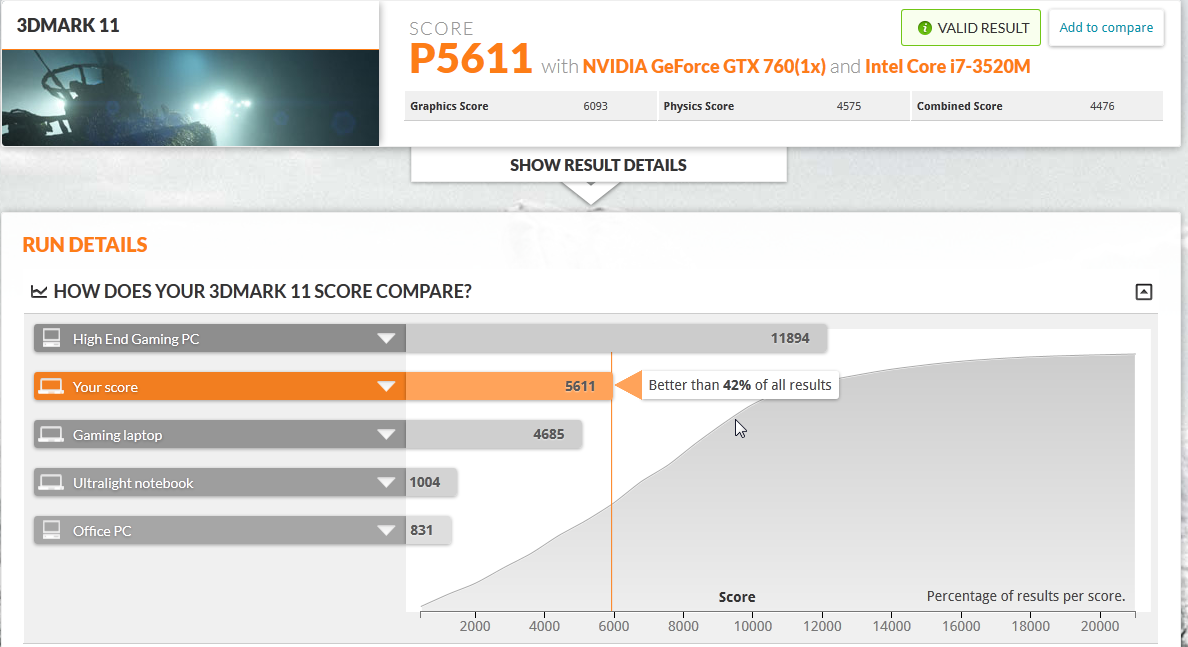Image resolution: width=1188 pixels, height=647 pixels.
Task: Click the 3DMARK 11 benchmark thumbnail
Action: click(190, 98)
